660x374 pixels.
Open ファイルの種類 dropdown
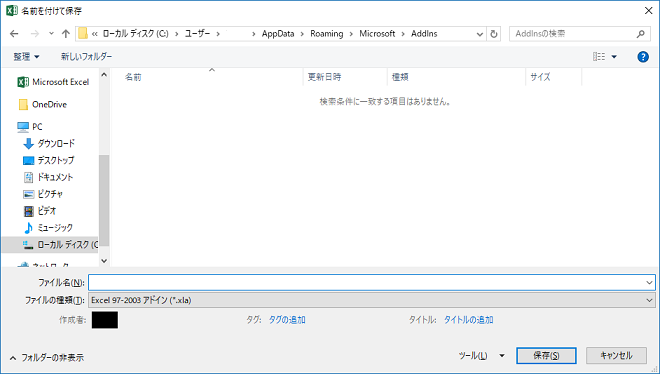click(x=371, y=300)
